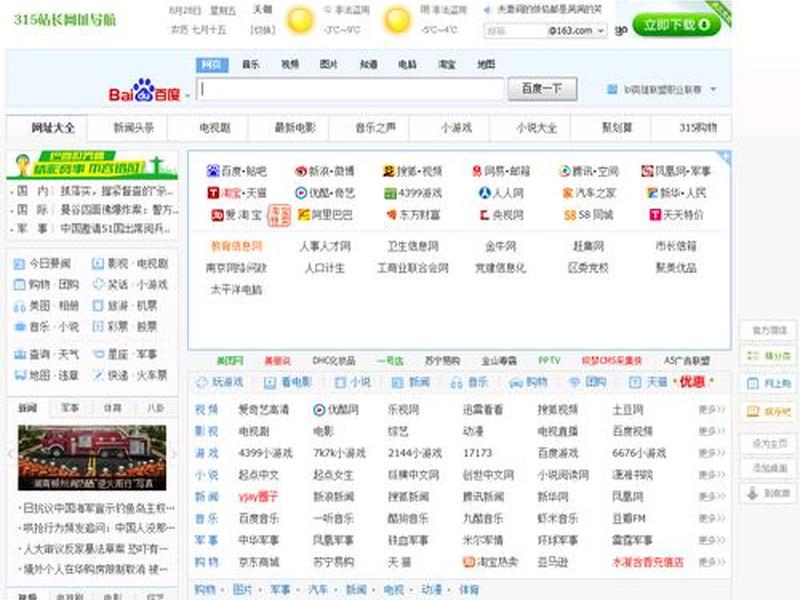Image resolution: width=800 pixels, height=600 pixels.
Task: Click the 淘宝热卖 icon in the 购物 row
Action: point(469,562)
